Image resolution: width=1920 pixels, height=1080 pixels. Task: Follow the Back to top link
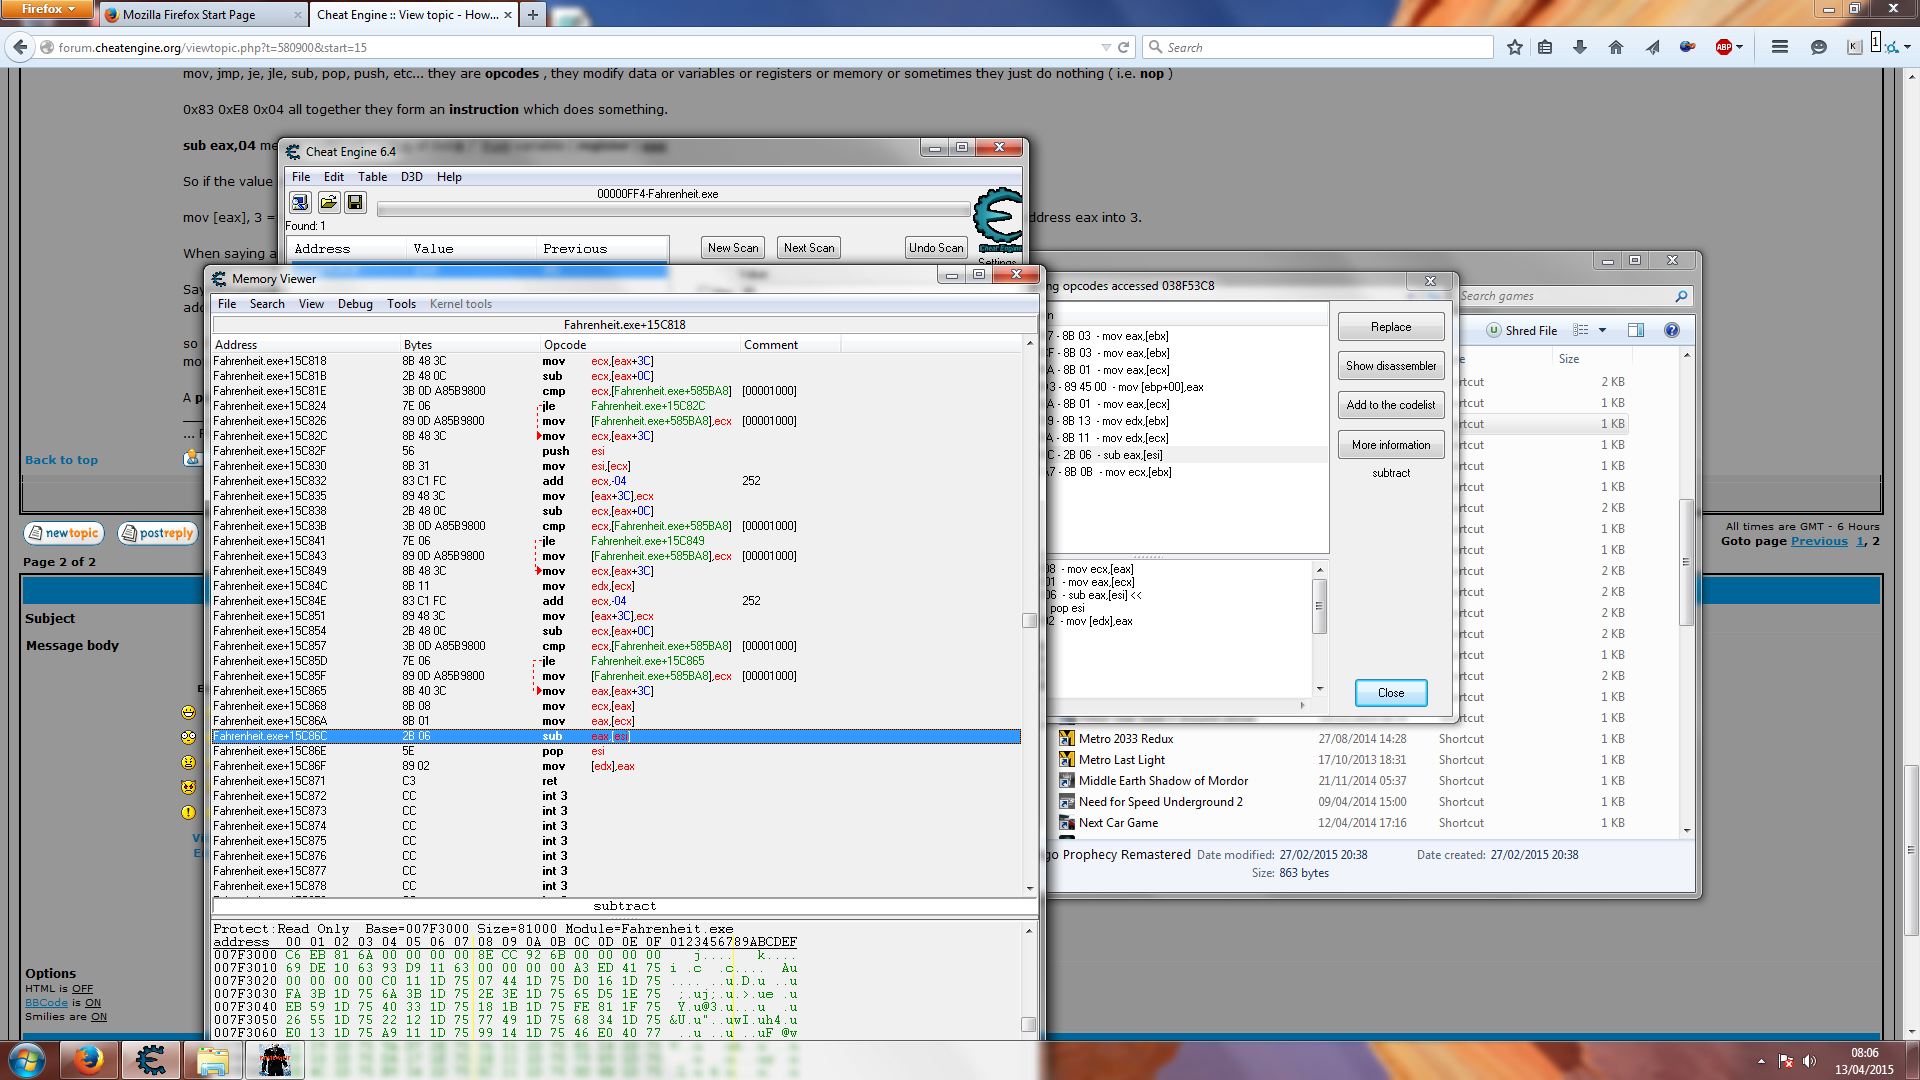pos(61,460)
